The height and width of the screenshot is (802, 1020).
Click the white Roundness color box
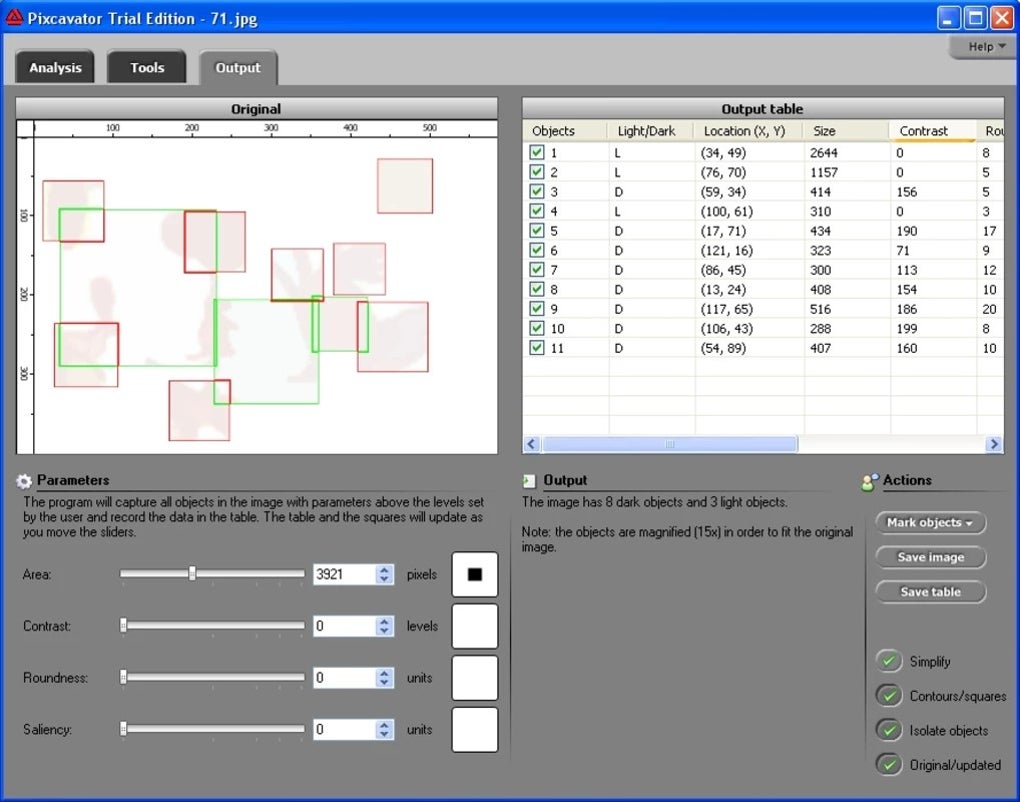474,677
